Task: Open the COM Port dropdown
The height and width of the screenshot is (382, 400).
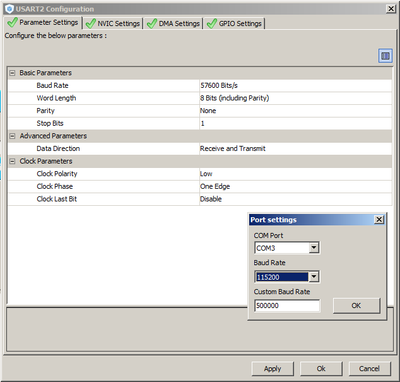Action: click(314, 248)
